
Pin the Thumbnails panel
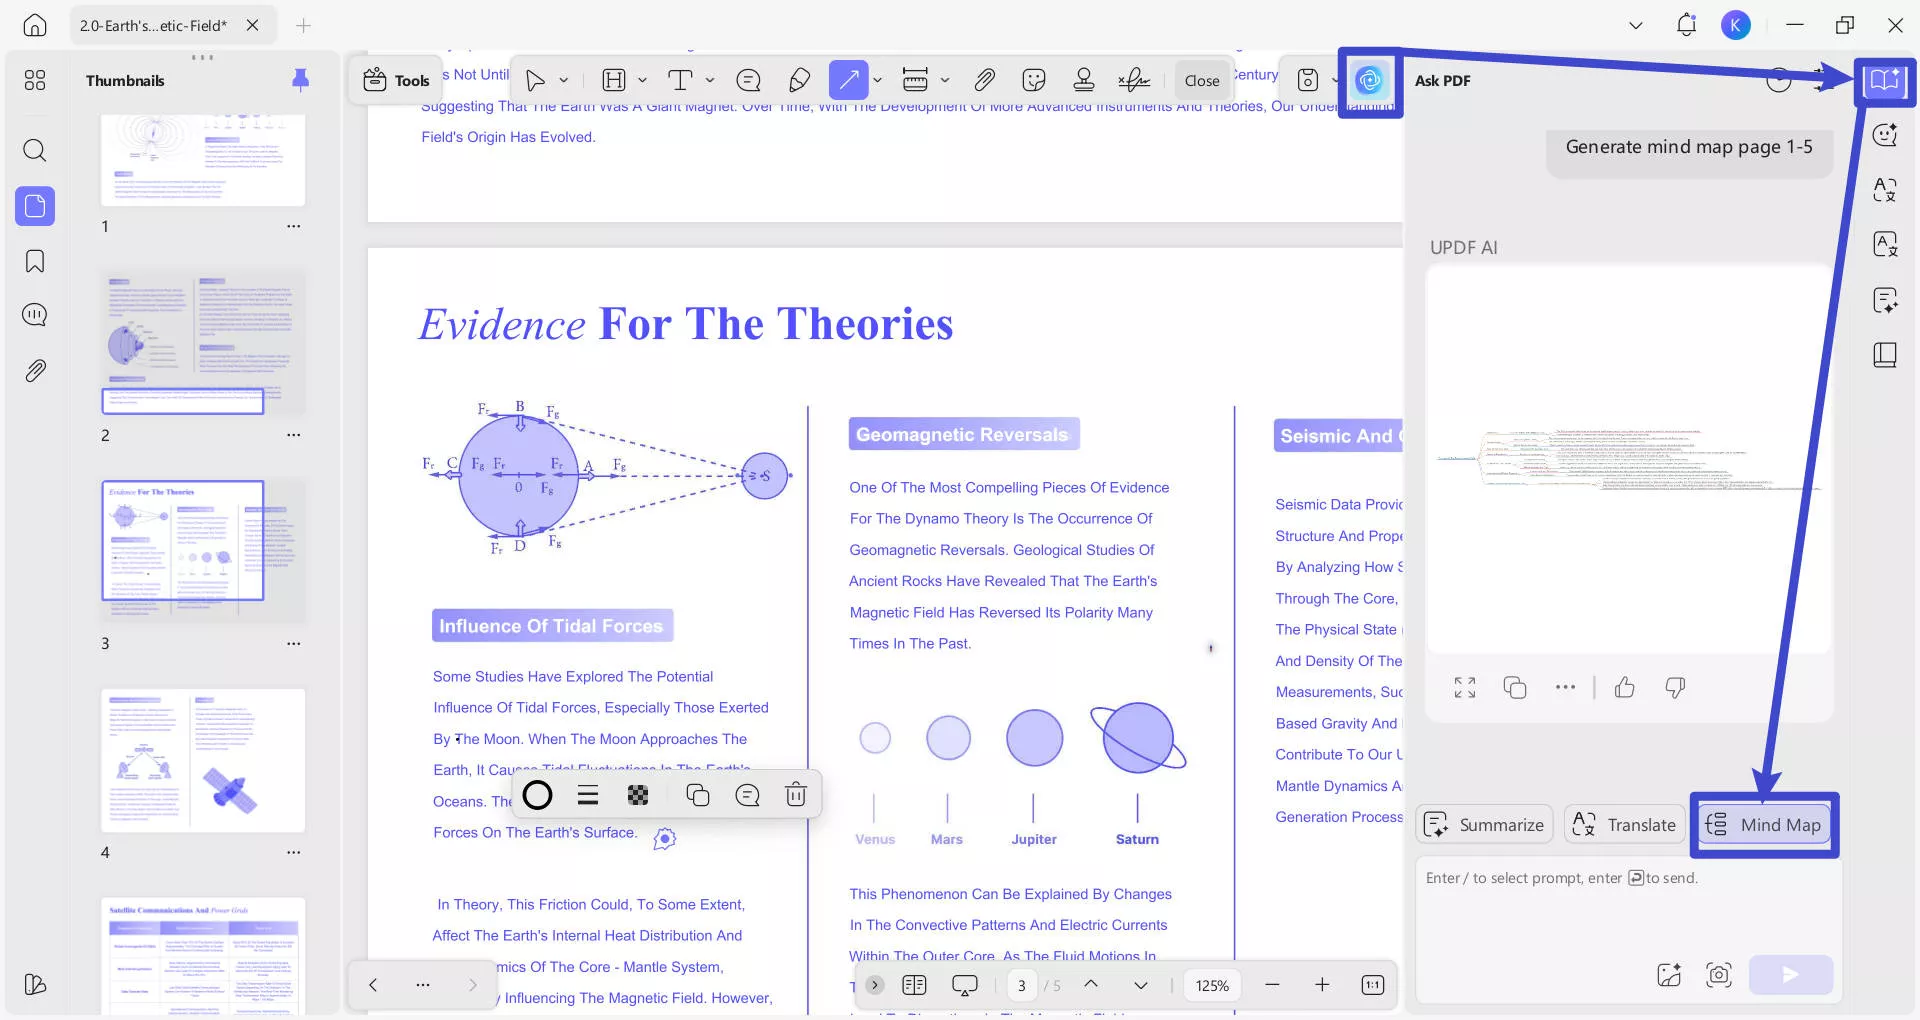[301, 80]
